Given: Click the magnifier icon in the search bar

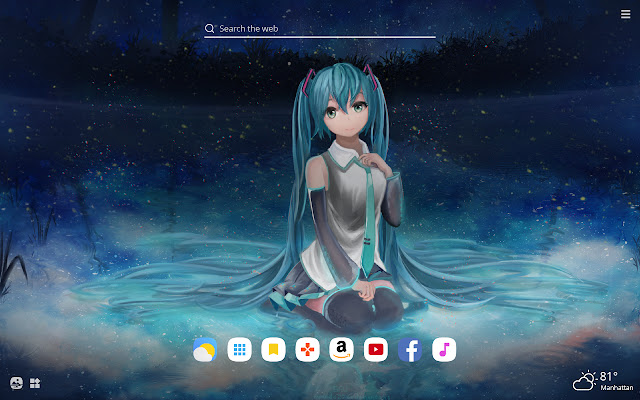Looking at the screenshot, I should click(x=209, y=28).
